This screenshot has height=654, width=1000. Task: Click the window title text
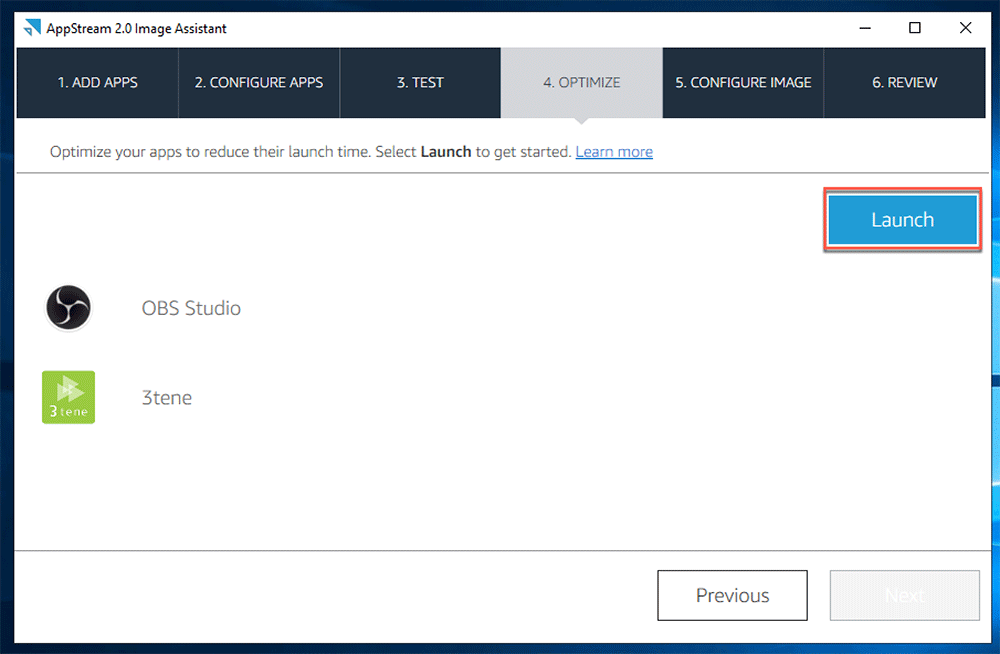[x=136, y=29]
